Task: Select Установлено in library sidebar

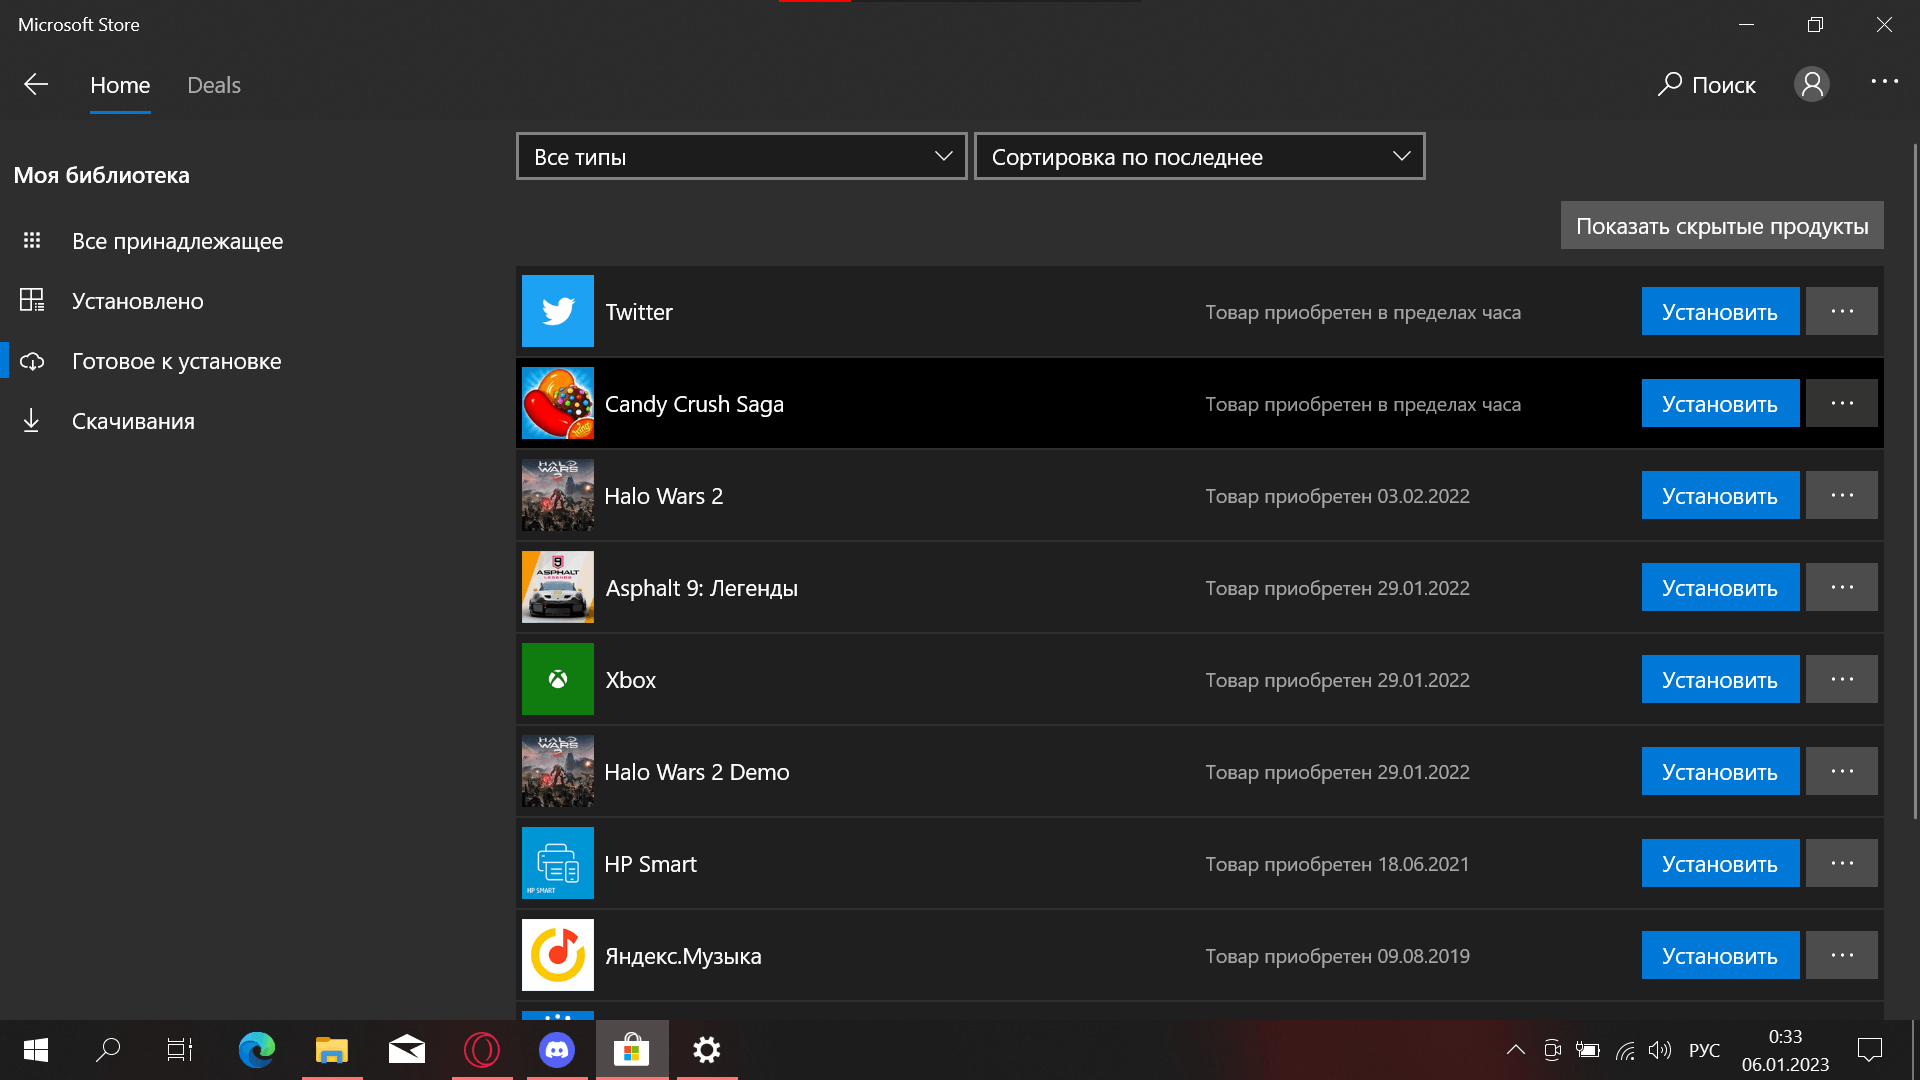Action: click(138, 301)
